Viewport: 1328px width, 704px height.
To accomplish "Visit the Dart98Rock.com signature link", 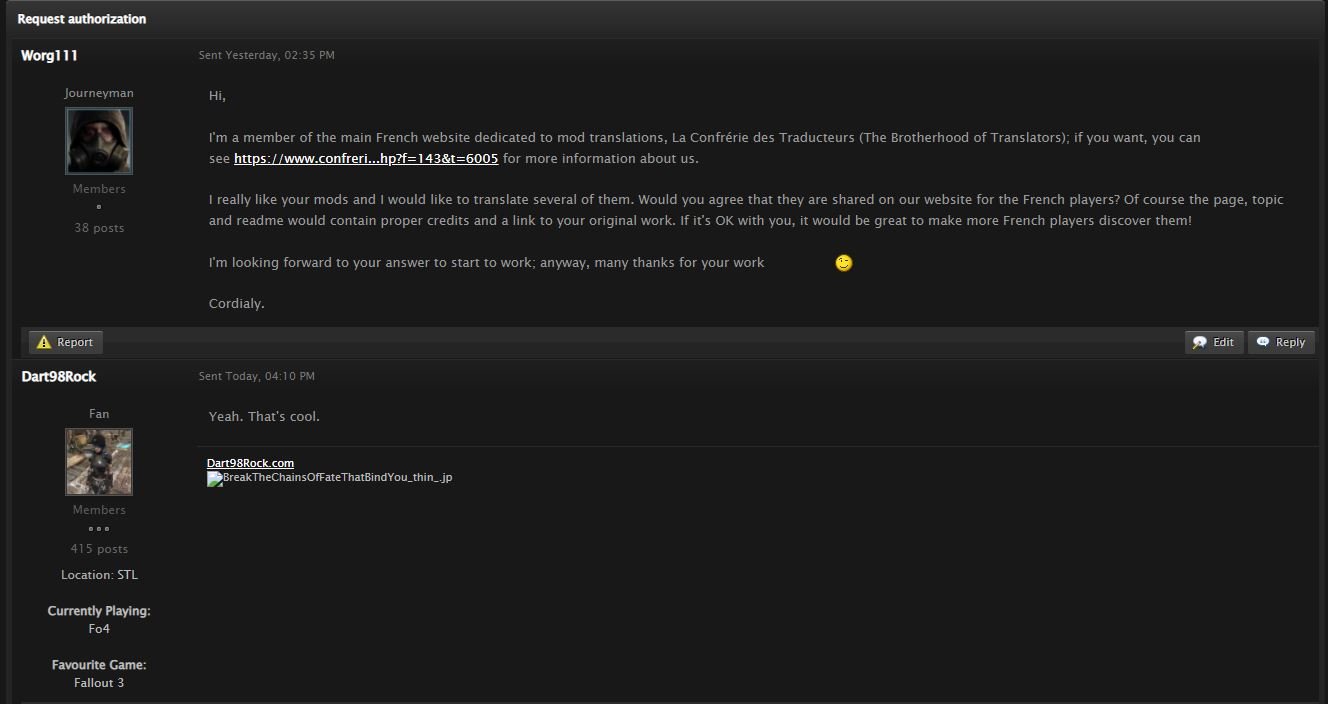I will (250, 463).
